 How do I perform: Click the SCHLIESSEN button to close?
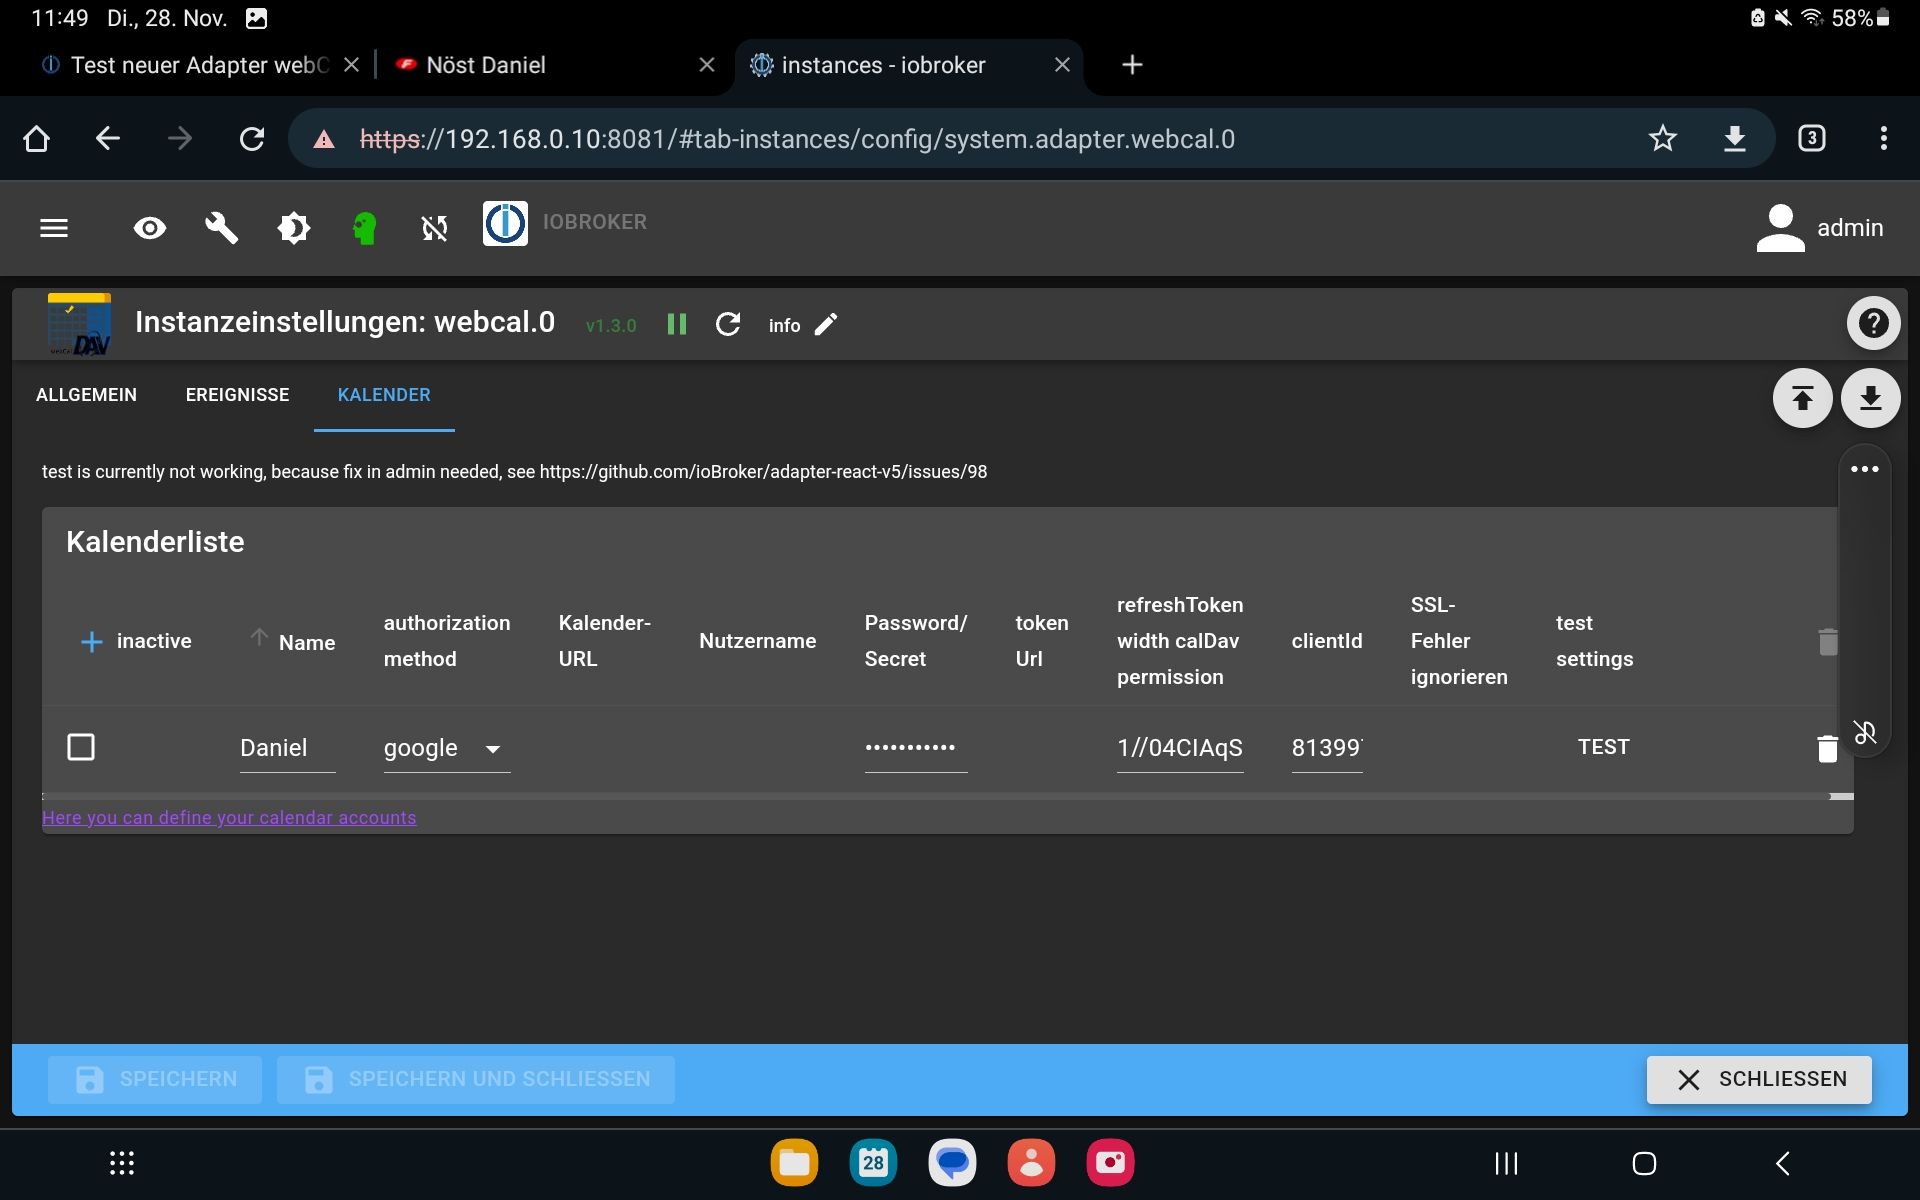point(1760,1078)
